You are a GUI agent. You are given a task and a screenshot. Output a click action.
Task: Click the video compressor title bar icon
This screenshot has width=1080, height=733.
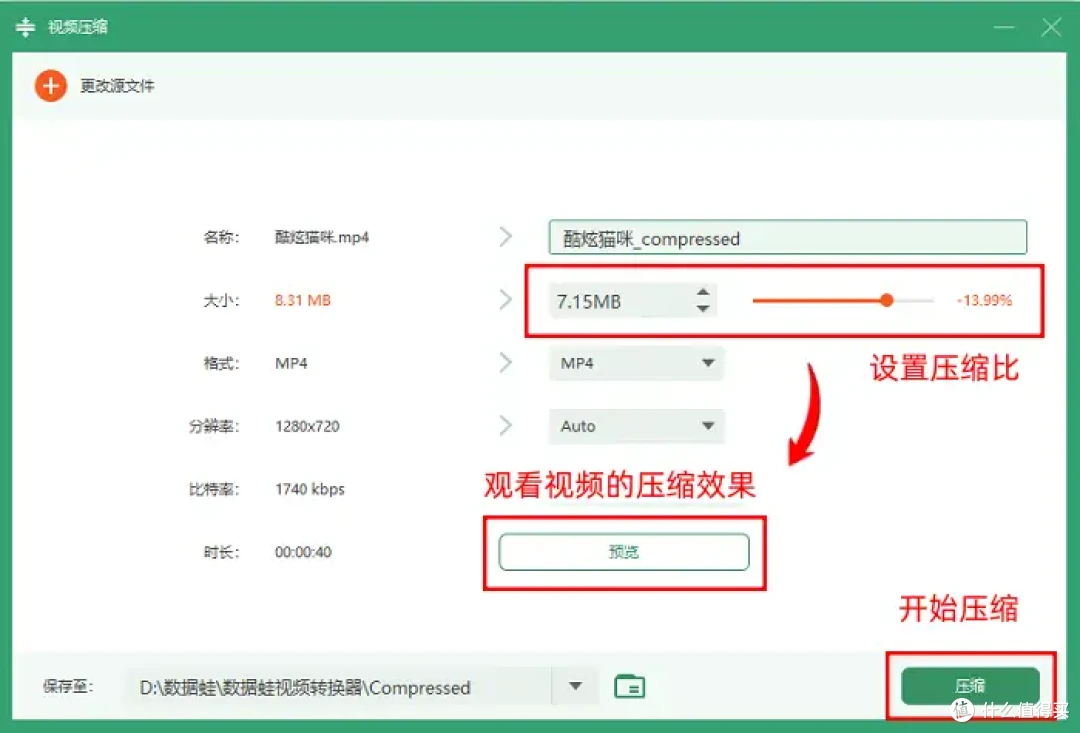click(25, 27)
